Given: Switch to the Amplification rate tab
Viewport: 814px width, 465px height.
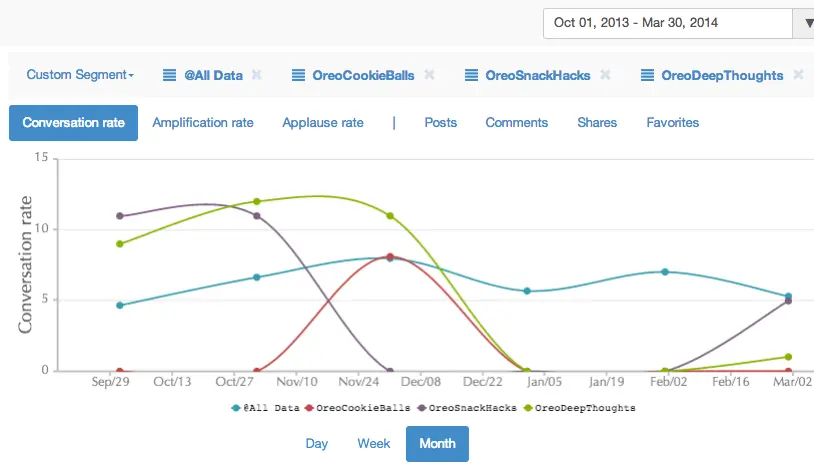Looking at the screenshot, I should pyautogui.click(x=203, y=123).
